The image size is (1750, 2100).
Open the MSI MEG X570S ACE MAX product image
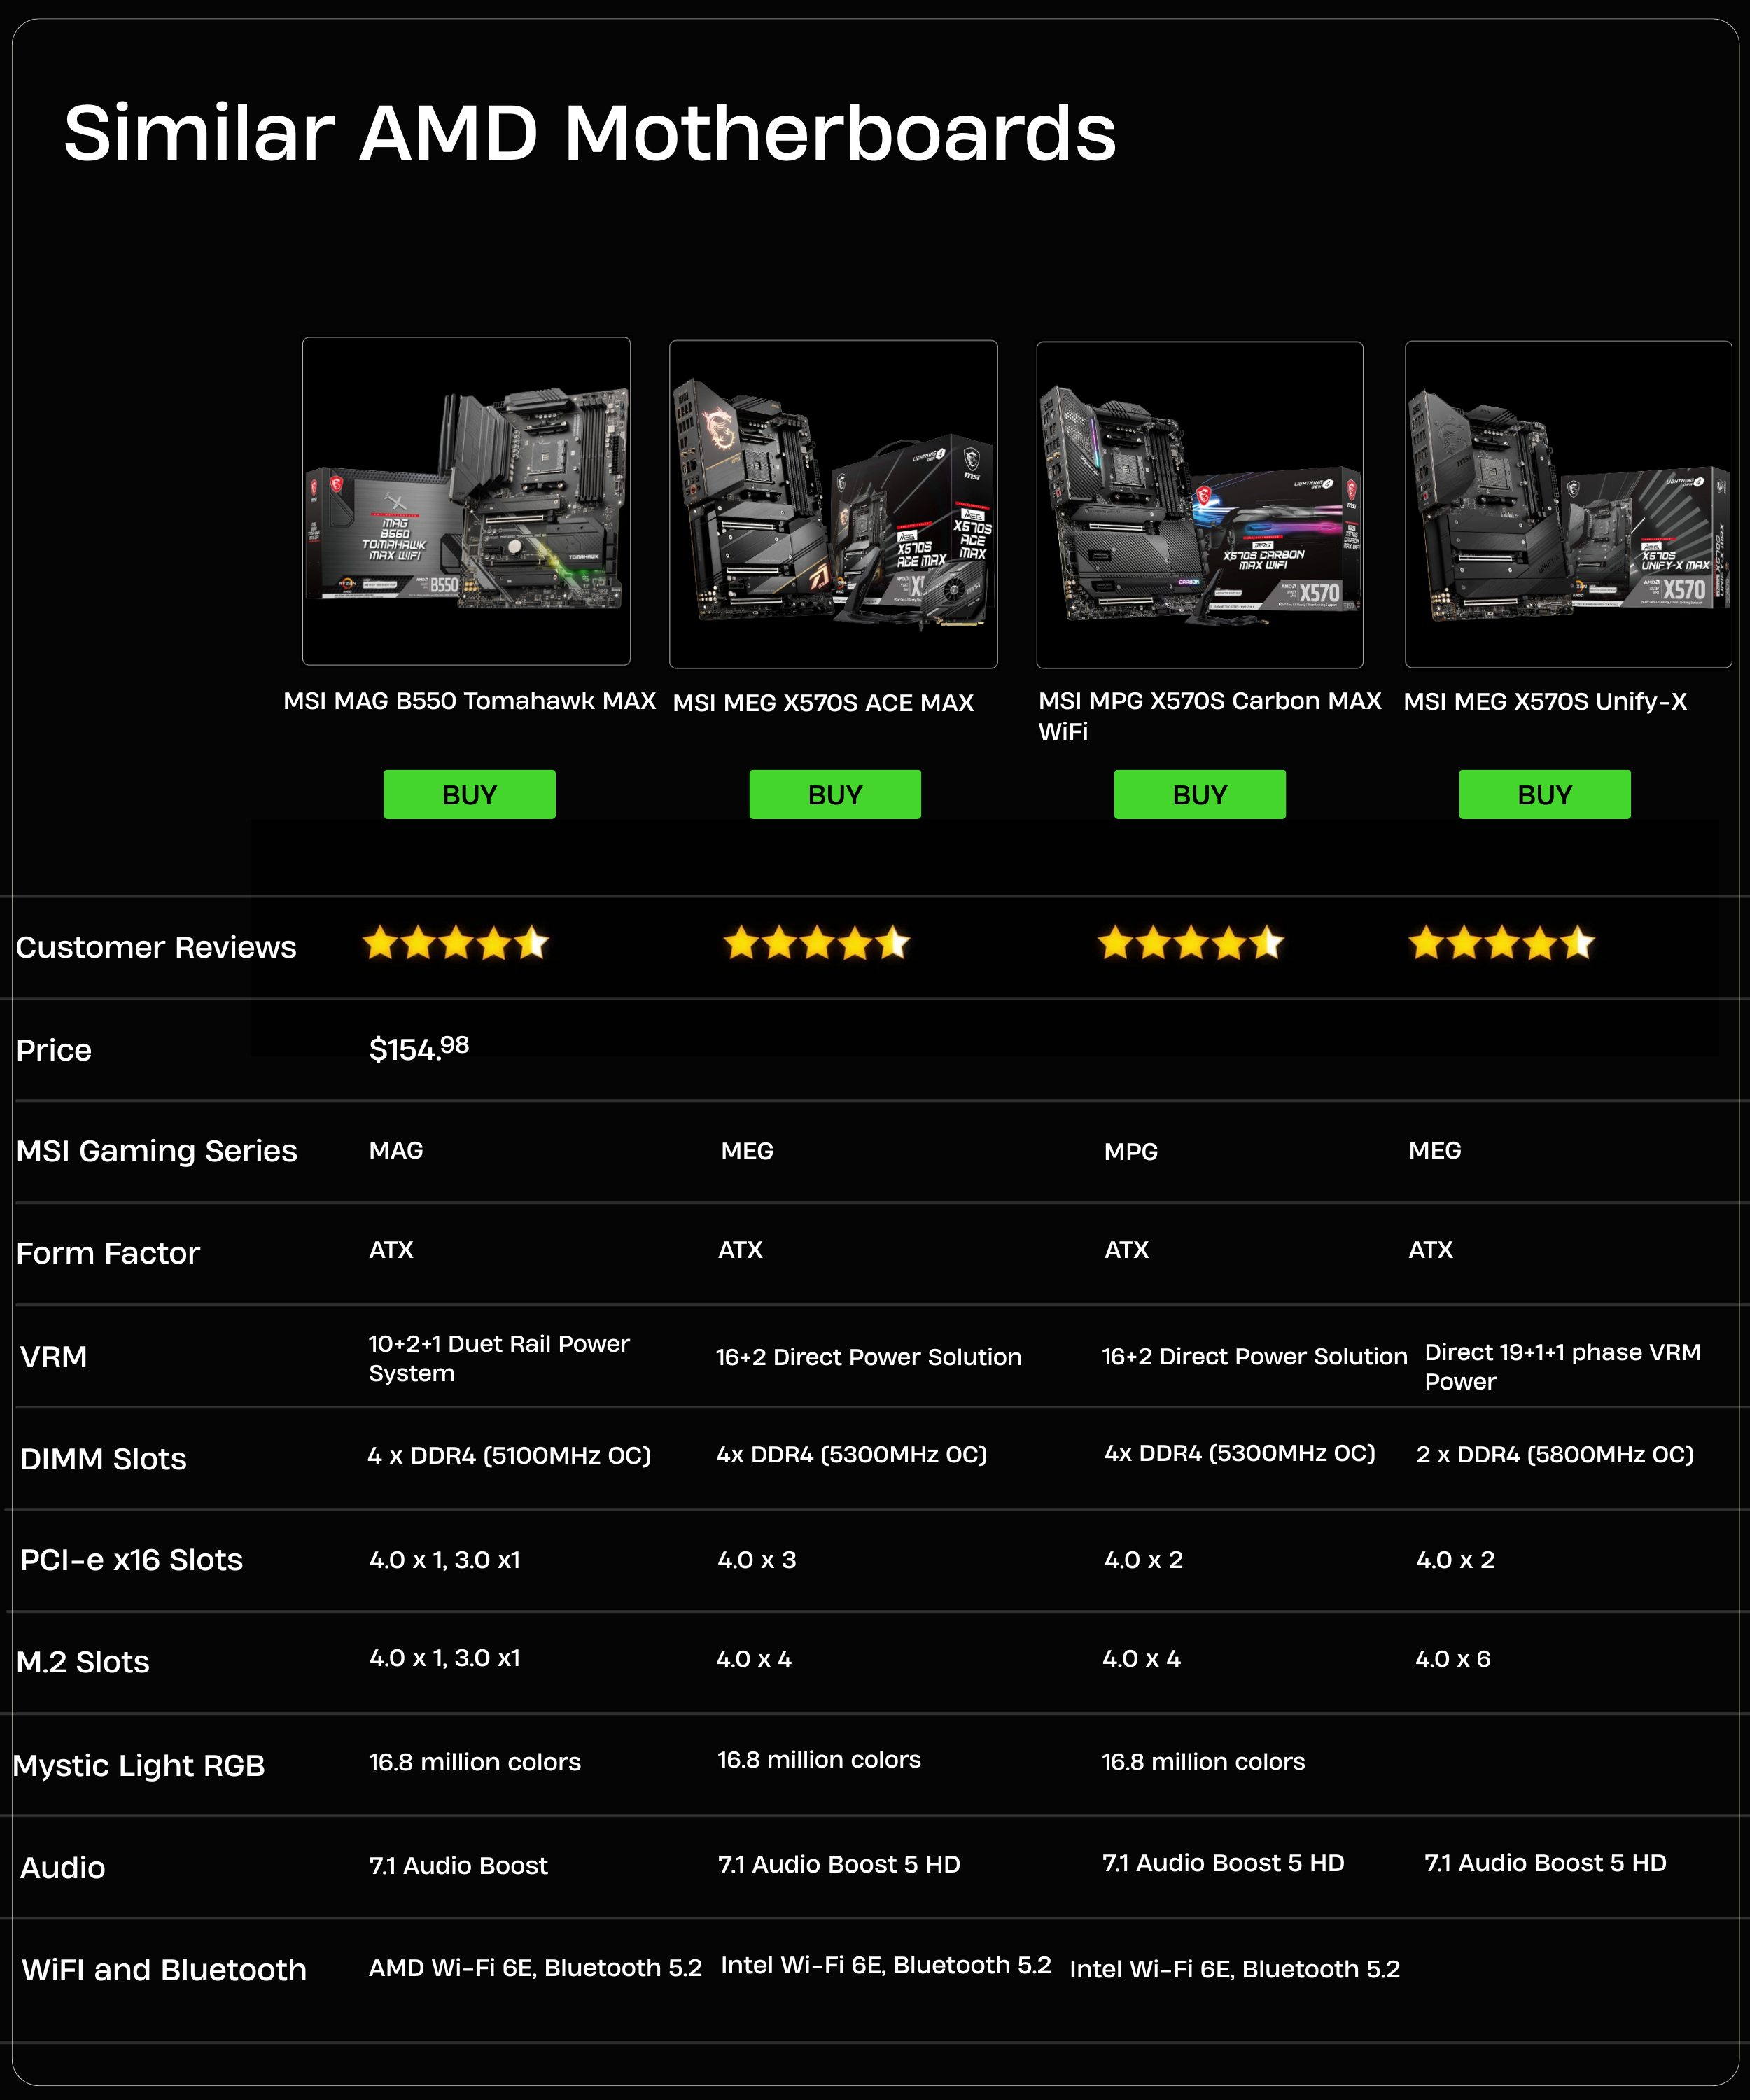[833, 504]
